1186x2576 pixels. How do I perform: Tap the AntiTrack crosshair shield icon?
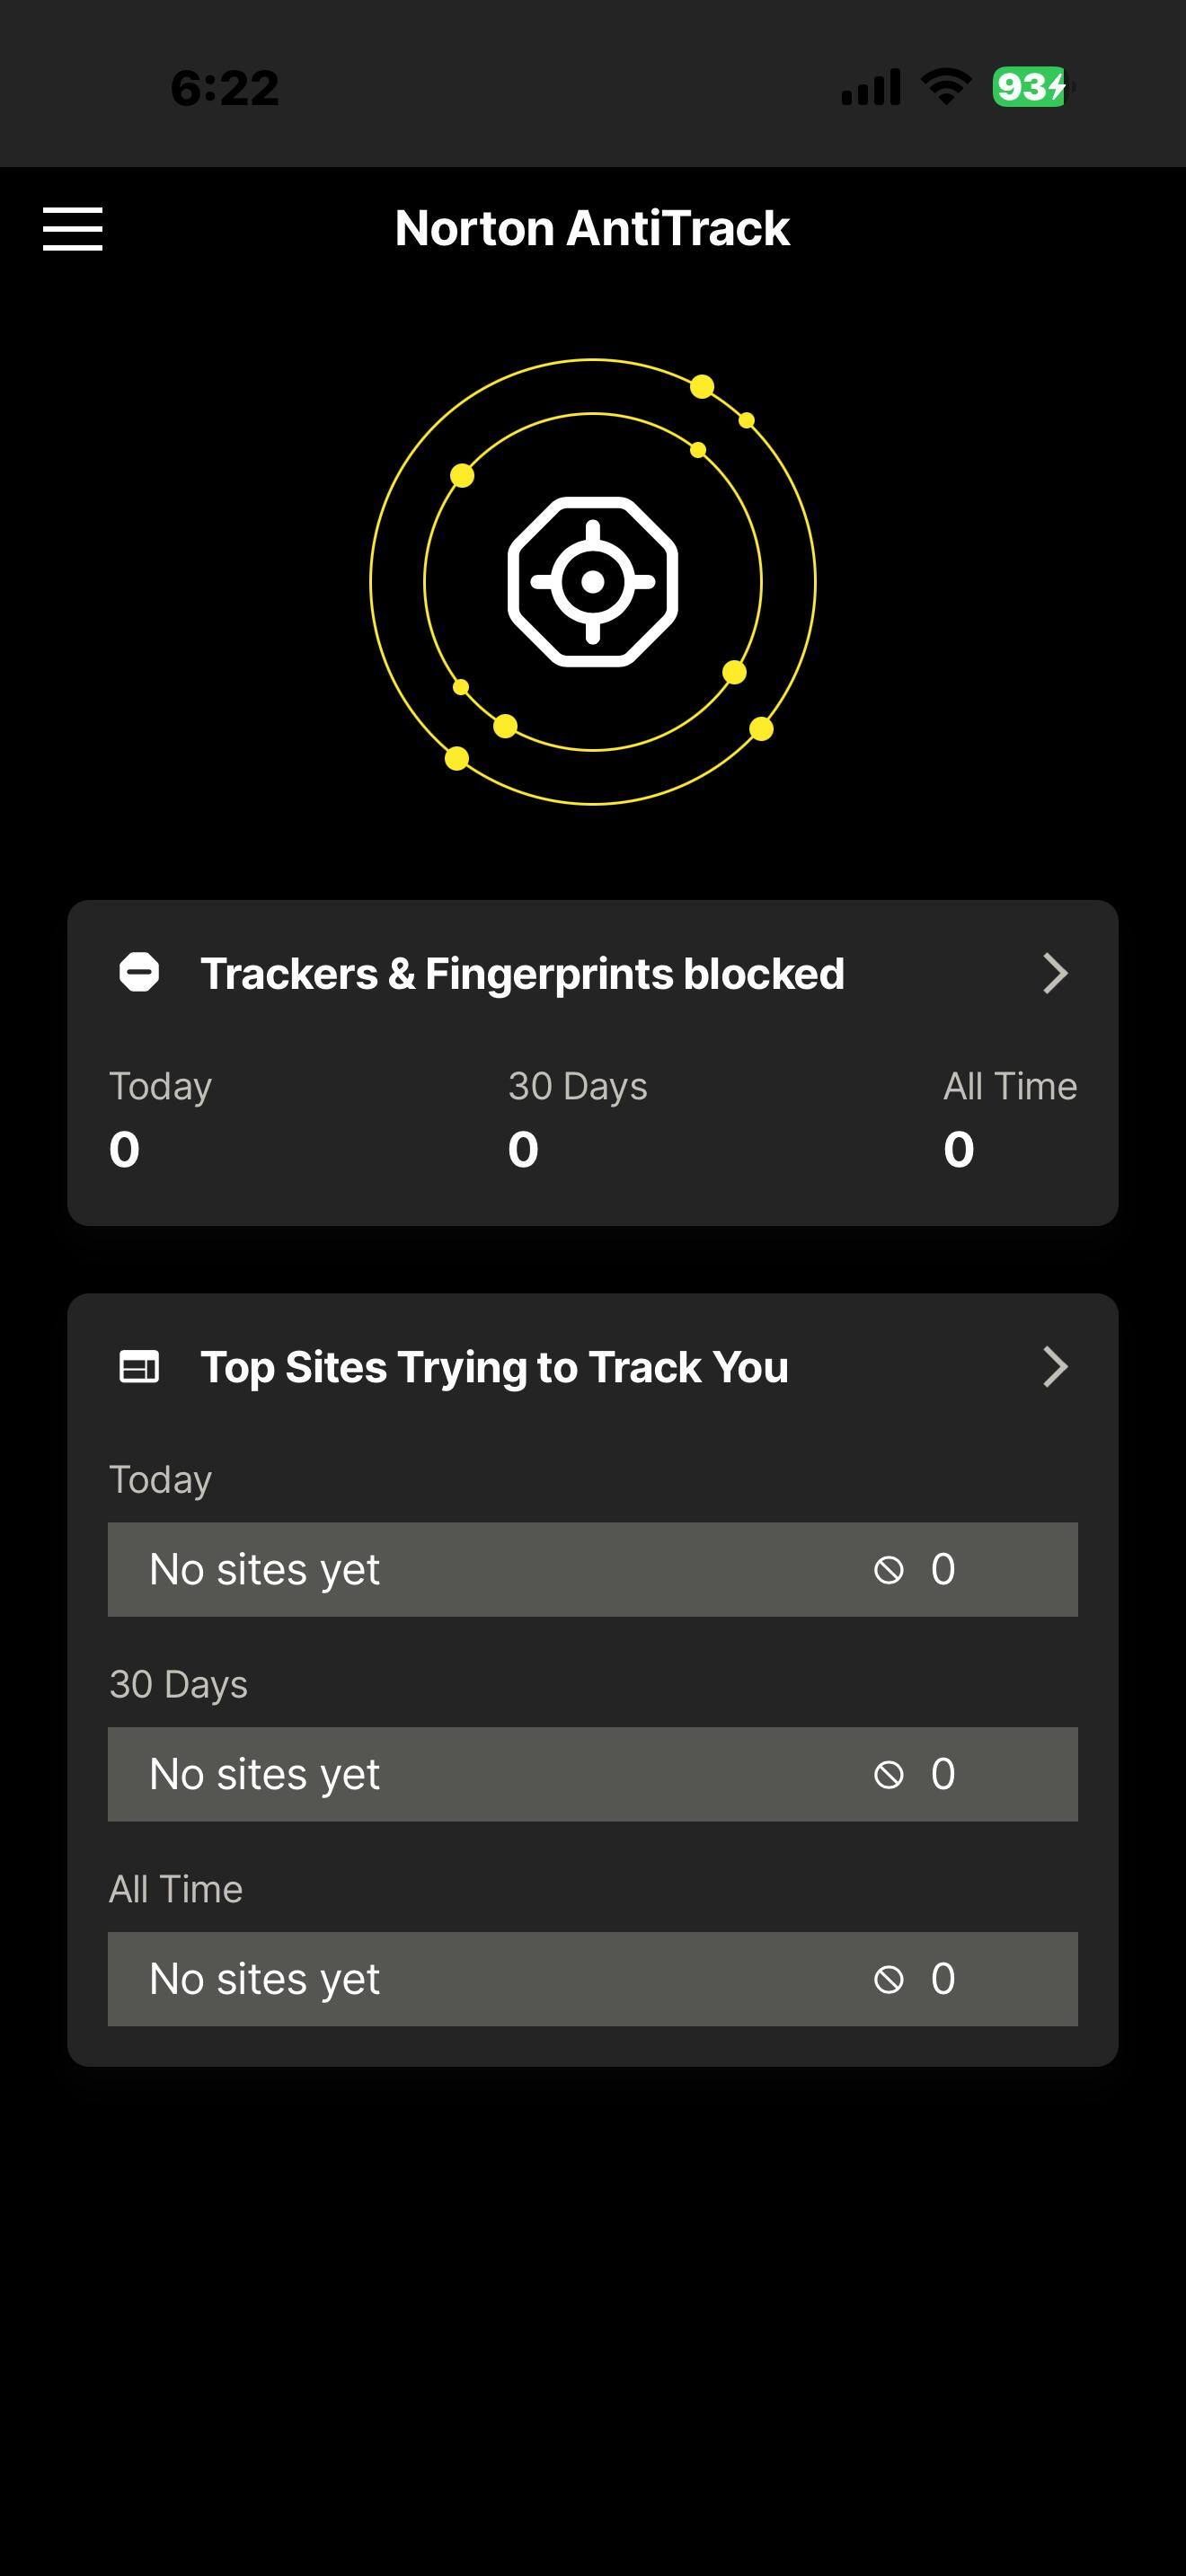(593, 581)
